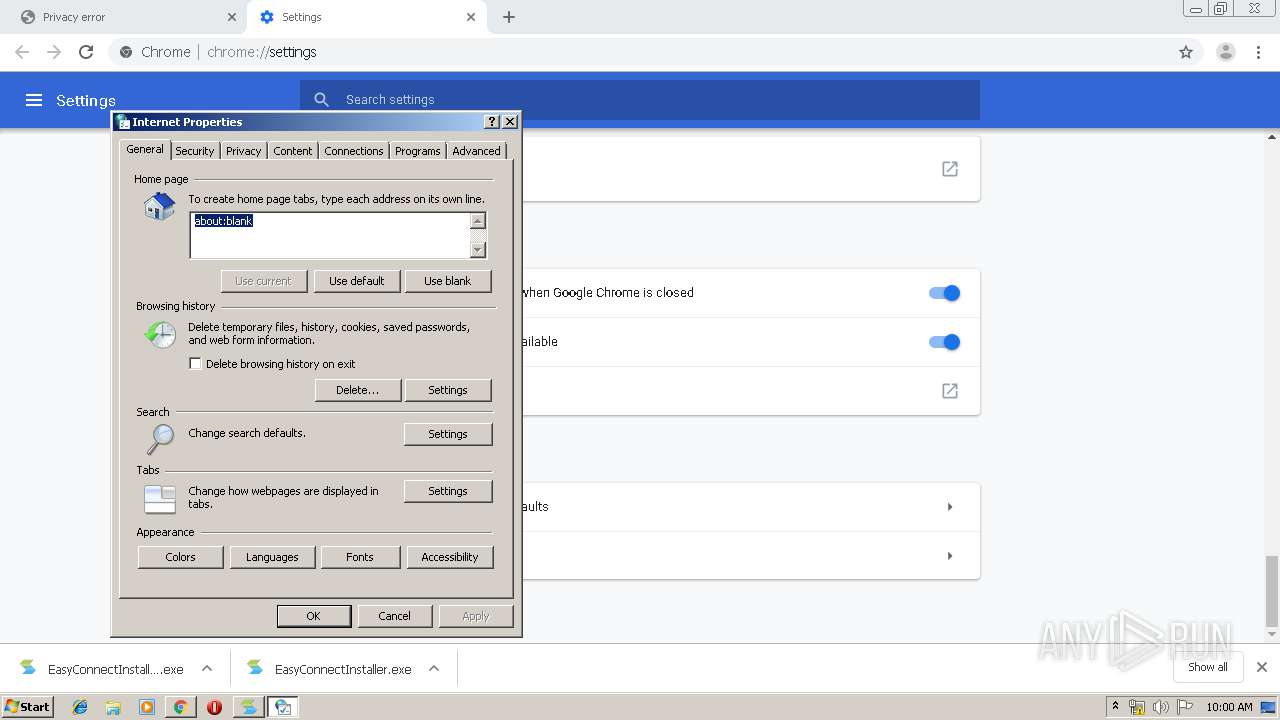Click the Chrome icon in the taskbar
The width and height of the screenshot is (1280, 720).
click(x=180, y=707)
